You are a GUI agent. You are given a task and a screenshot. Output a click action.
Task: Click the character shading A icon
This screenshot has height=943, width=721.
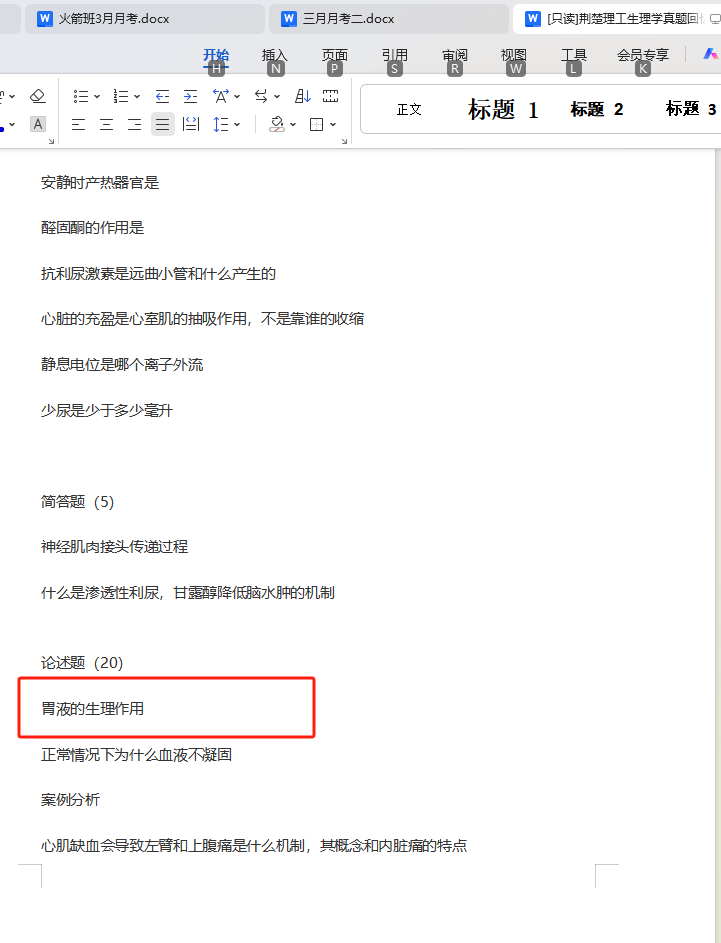tap(38, 124)
